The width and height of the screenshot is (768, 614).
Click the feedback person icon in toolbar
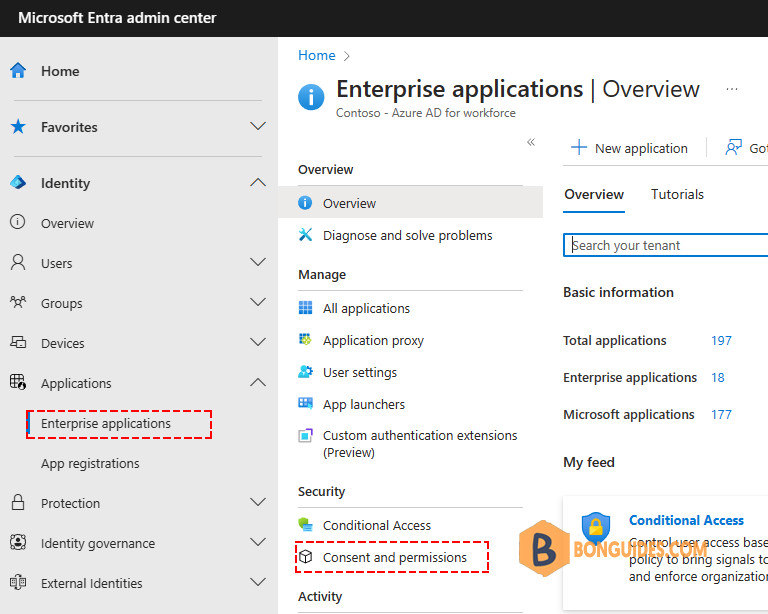tap(733, 147)
